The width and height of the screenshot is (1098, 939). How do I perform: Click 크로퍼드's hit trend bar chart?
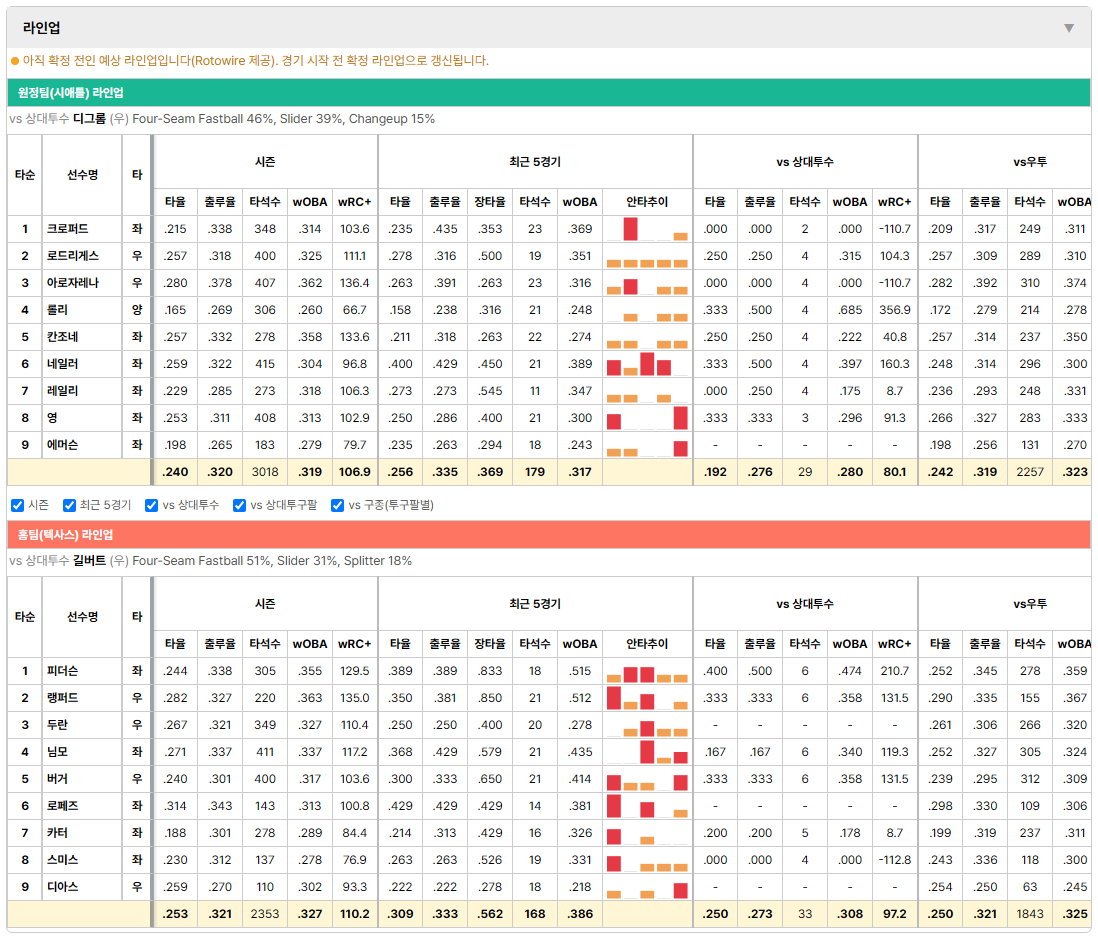(647, 229)
